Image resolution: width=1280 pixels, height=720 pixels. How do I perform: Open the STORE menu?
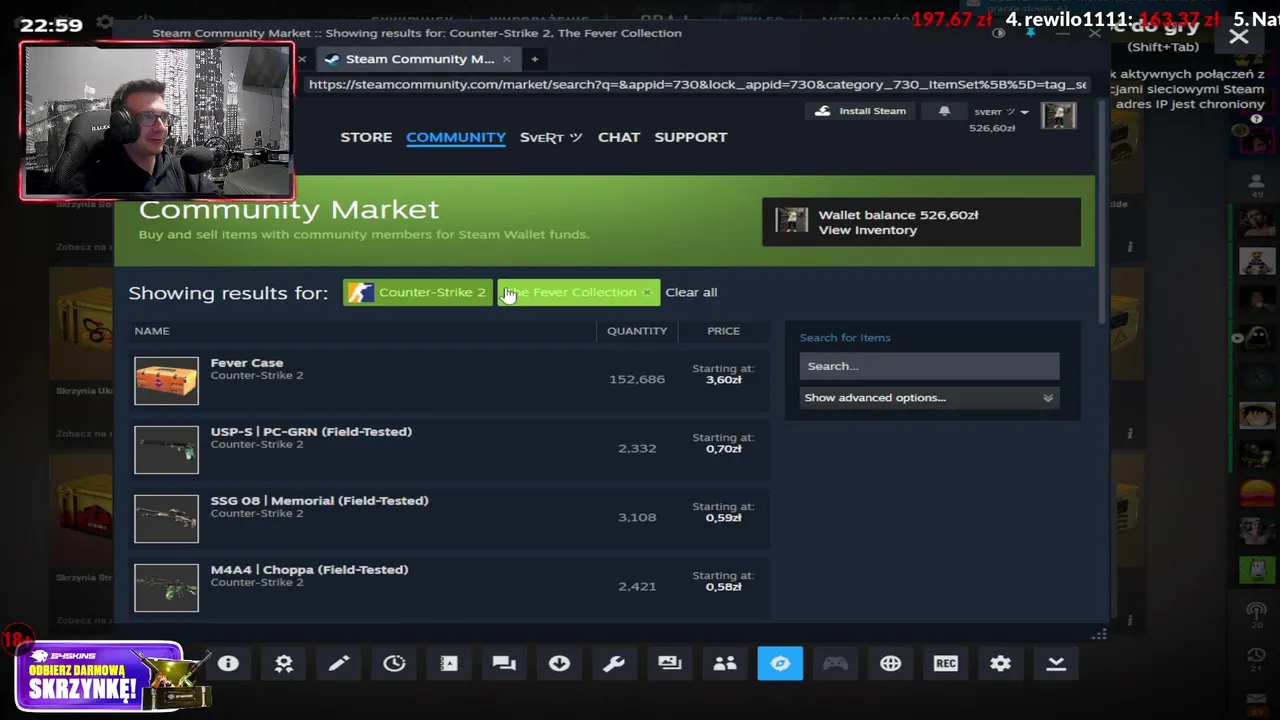(x=366, y=137)
